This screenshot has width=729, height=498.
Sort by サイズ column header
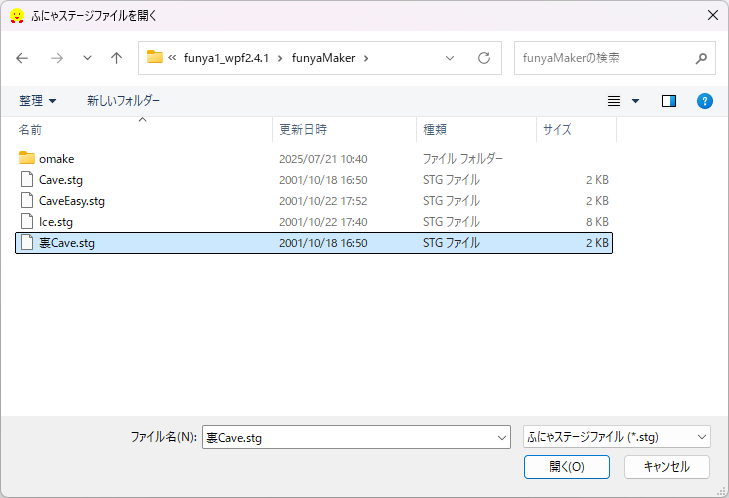tap(557, 130)
